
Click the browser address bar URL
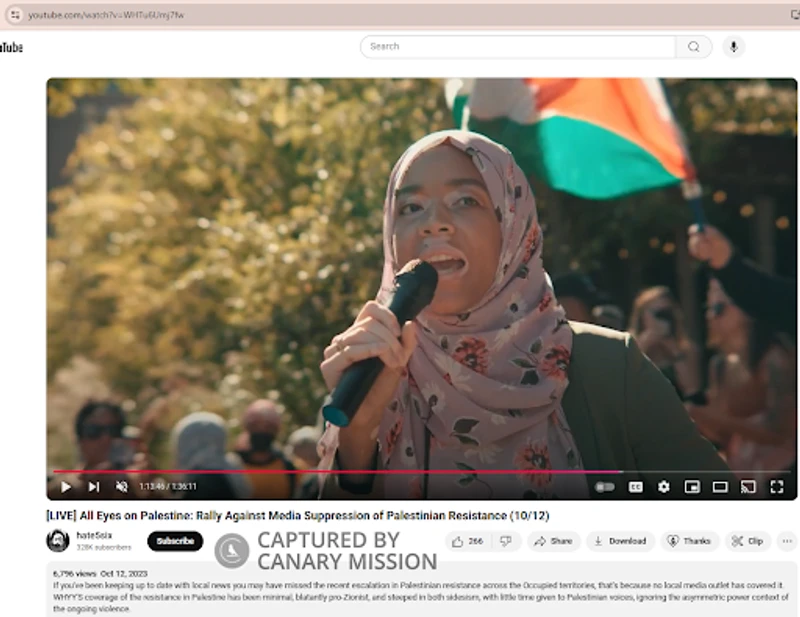pos(106,15)
